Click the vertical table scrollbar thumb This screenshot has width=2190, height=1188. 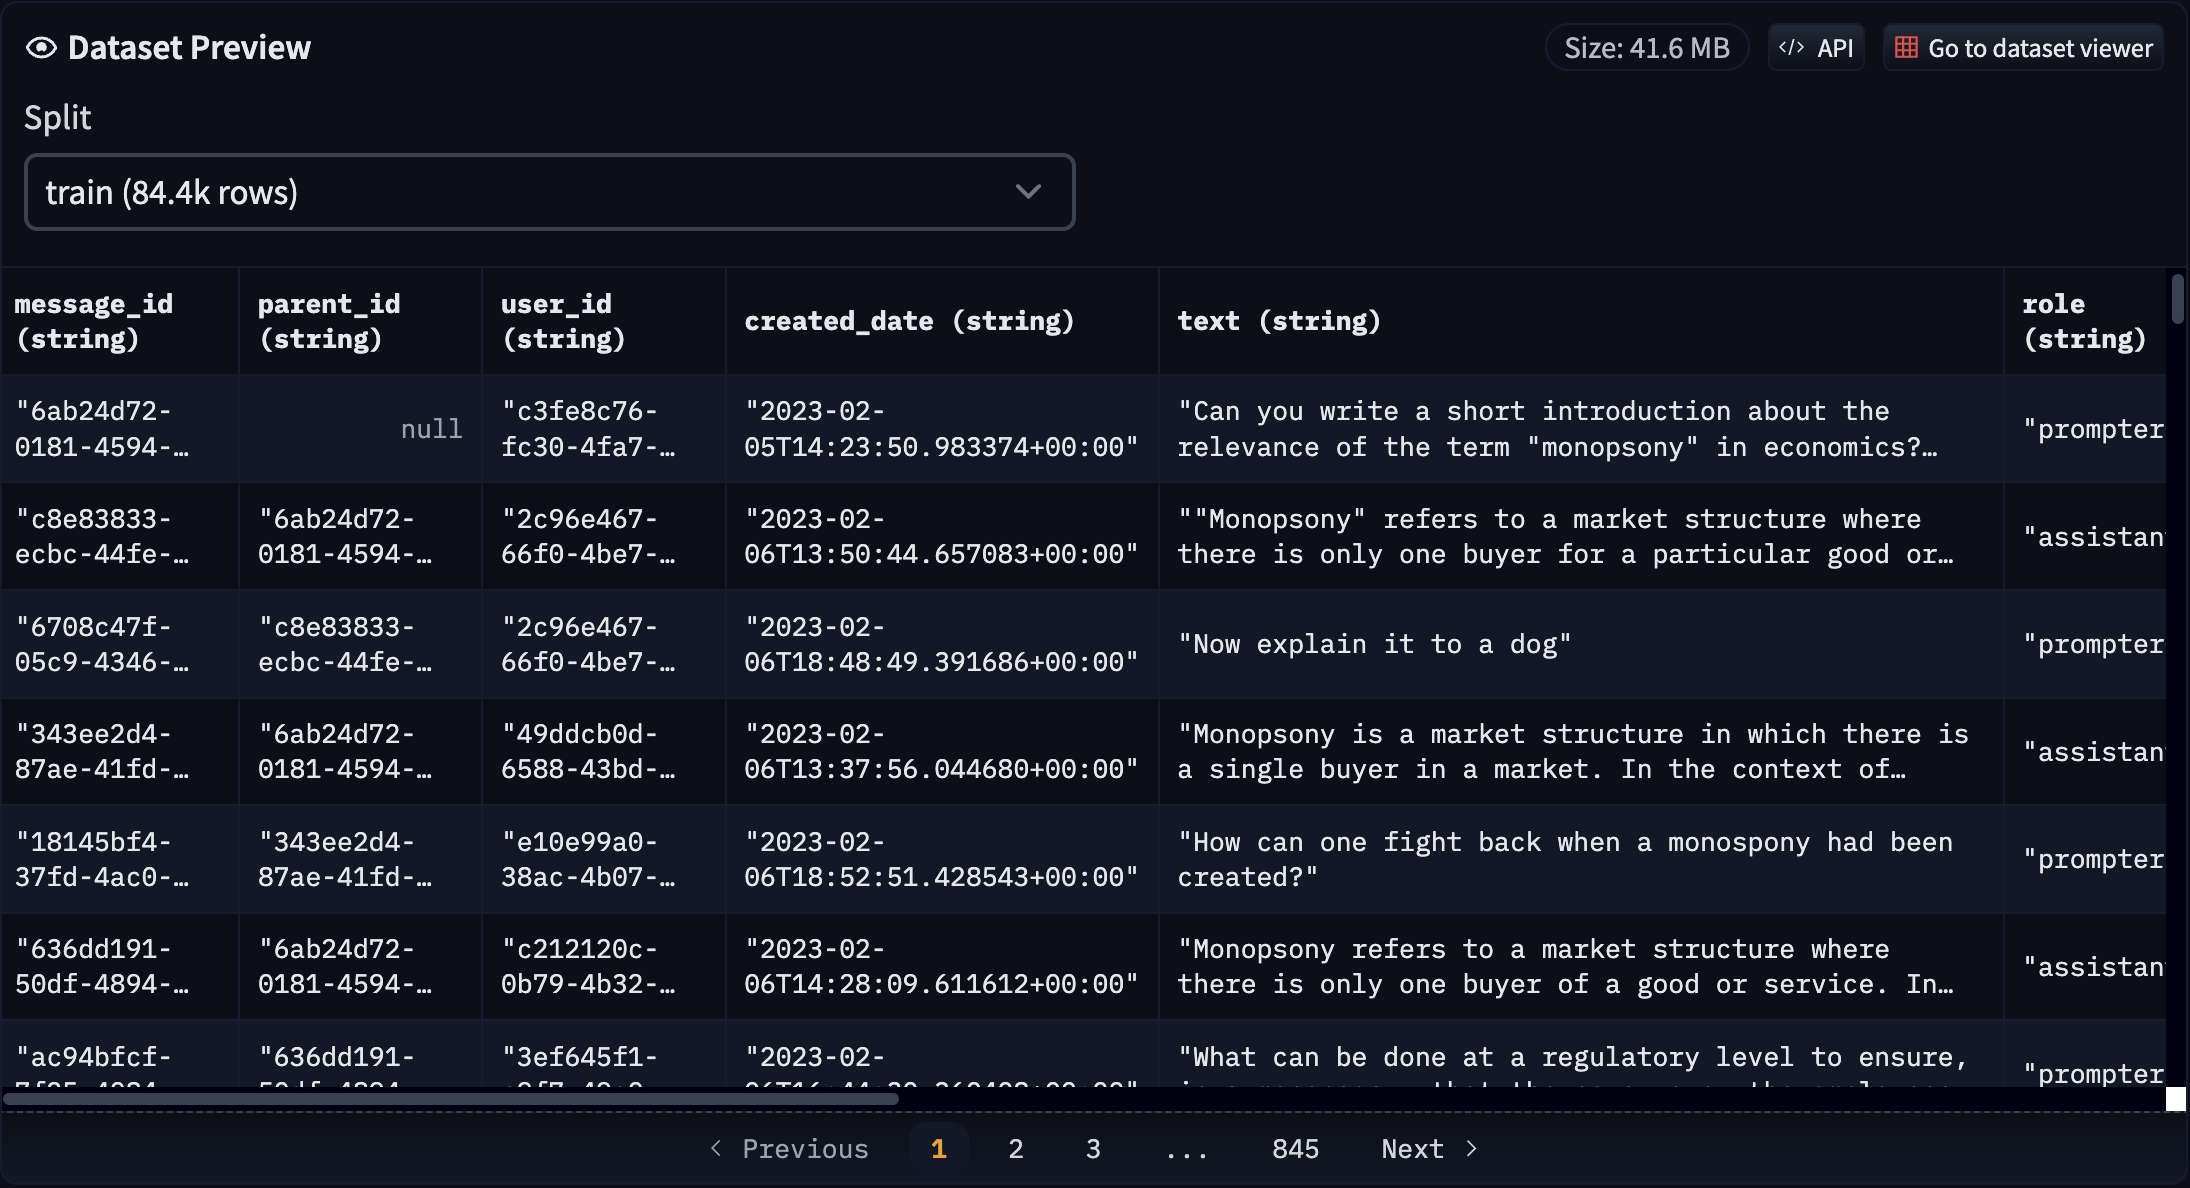tap(2177, 299)
